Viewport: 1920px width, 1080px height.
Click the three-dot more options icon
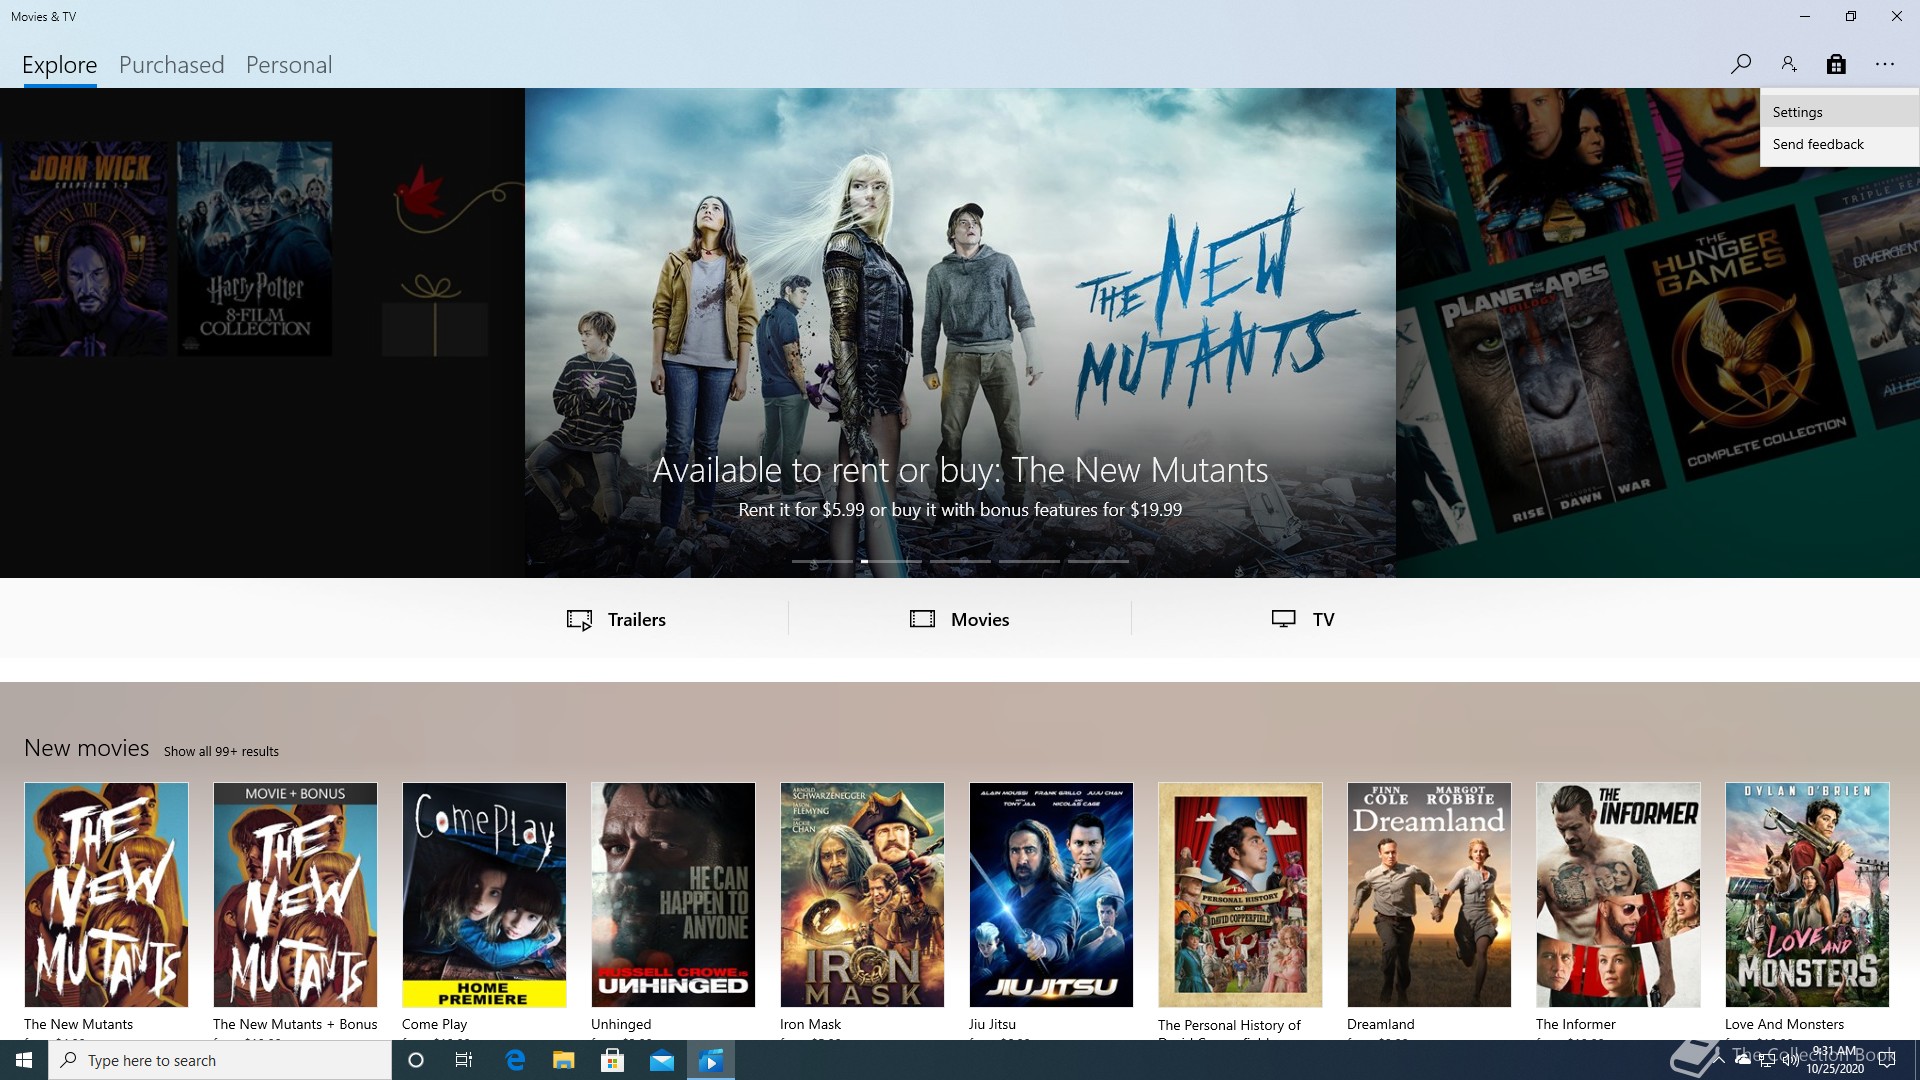pos(1885,64)
